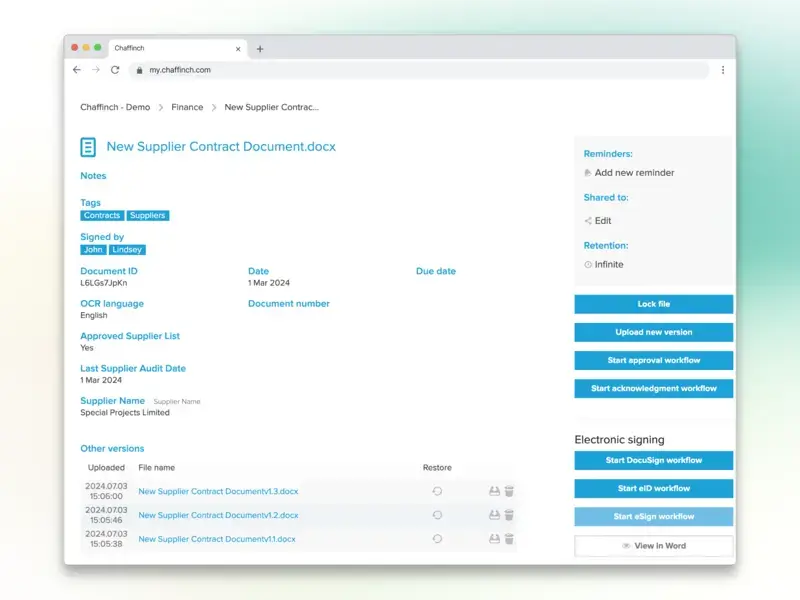This screenshot has height=600, width=800.
Task: Change the Infinite retention setting
Action: pyautogui.click(x=609, y=265)
